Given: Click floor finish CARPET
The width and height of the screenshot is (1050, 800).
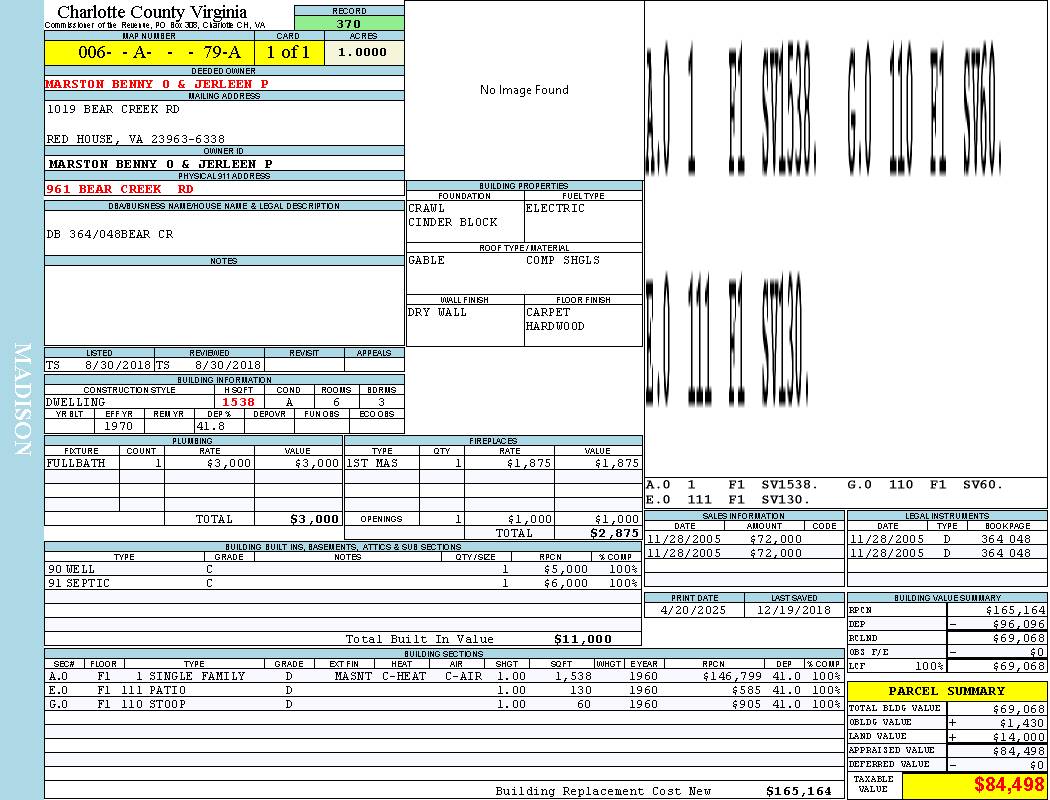Looking at the screenshot, I should coord(548,313).
